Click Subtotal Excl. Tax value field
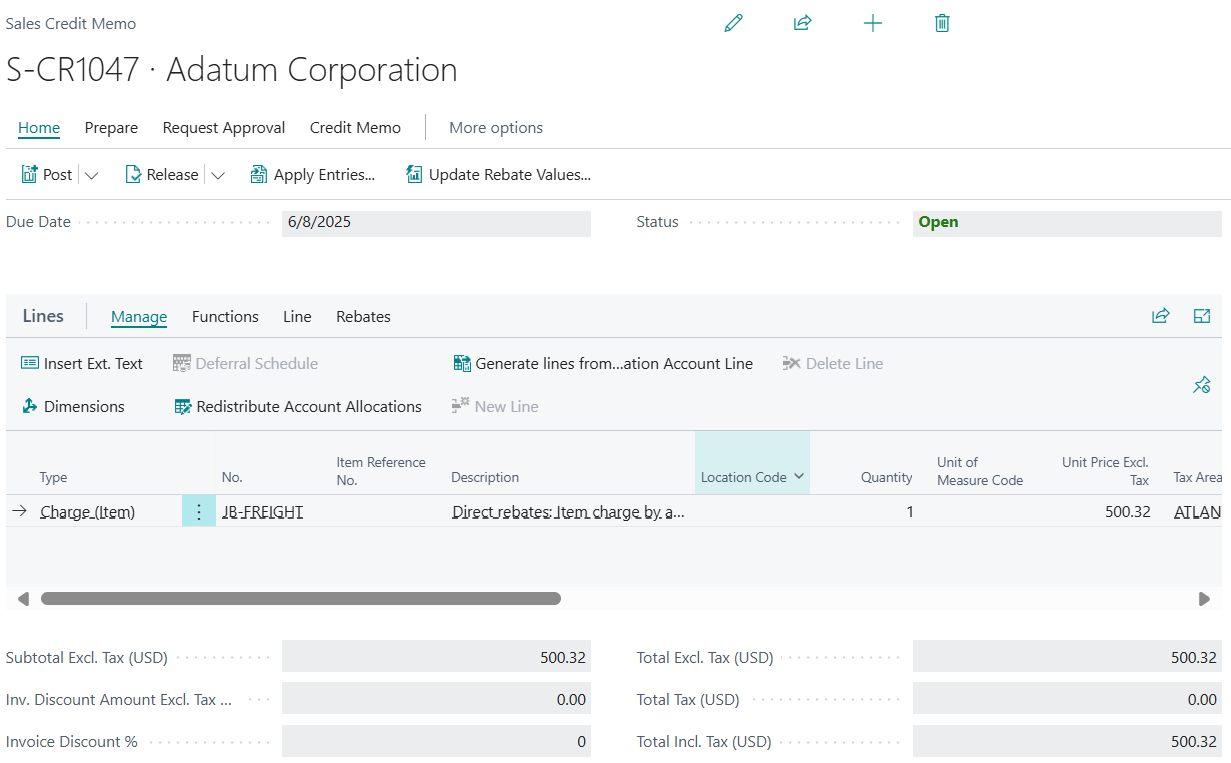1231x763 pixels. point(436,657)
